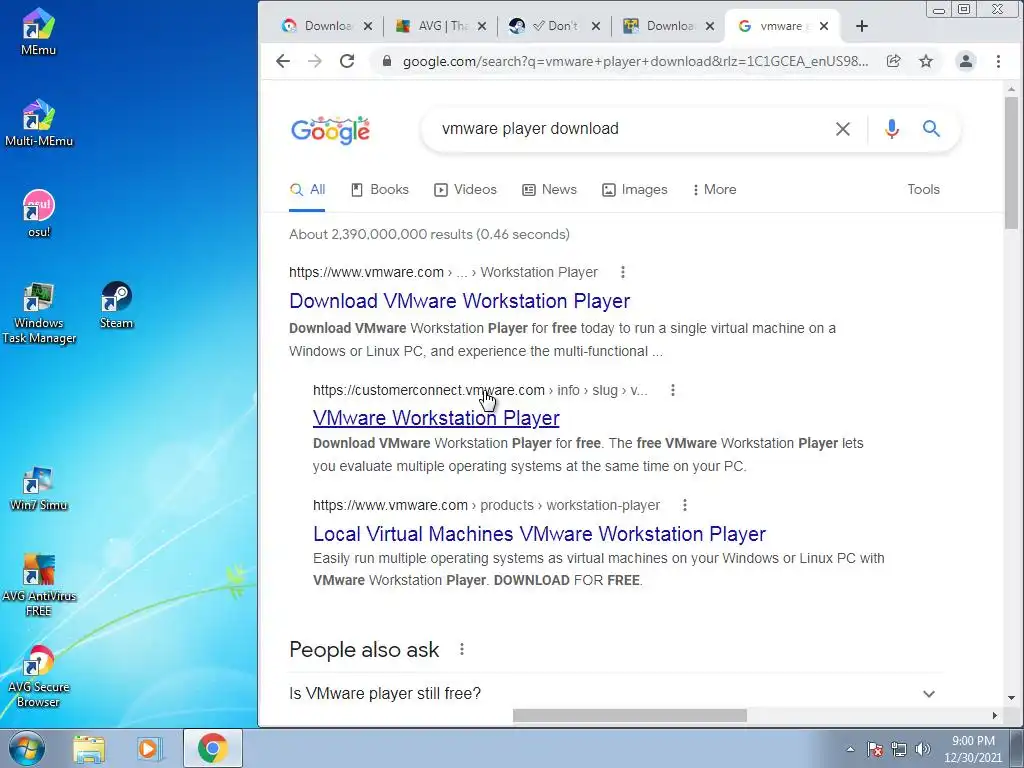Open Windows Task Manager desktop shortcut
1024x768 pixels.
tap(39, 313)
